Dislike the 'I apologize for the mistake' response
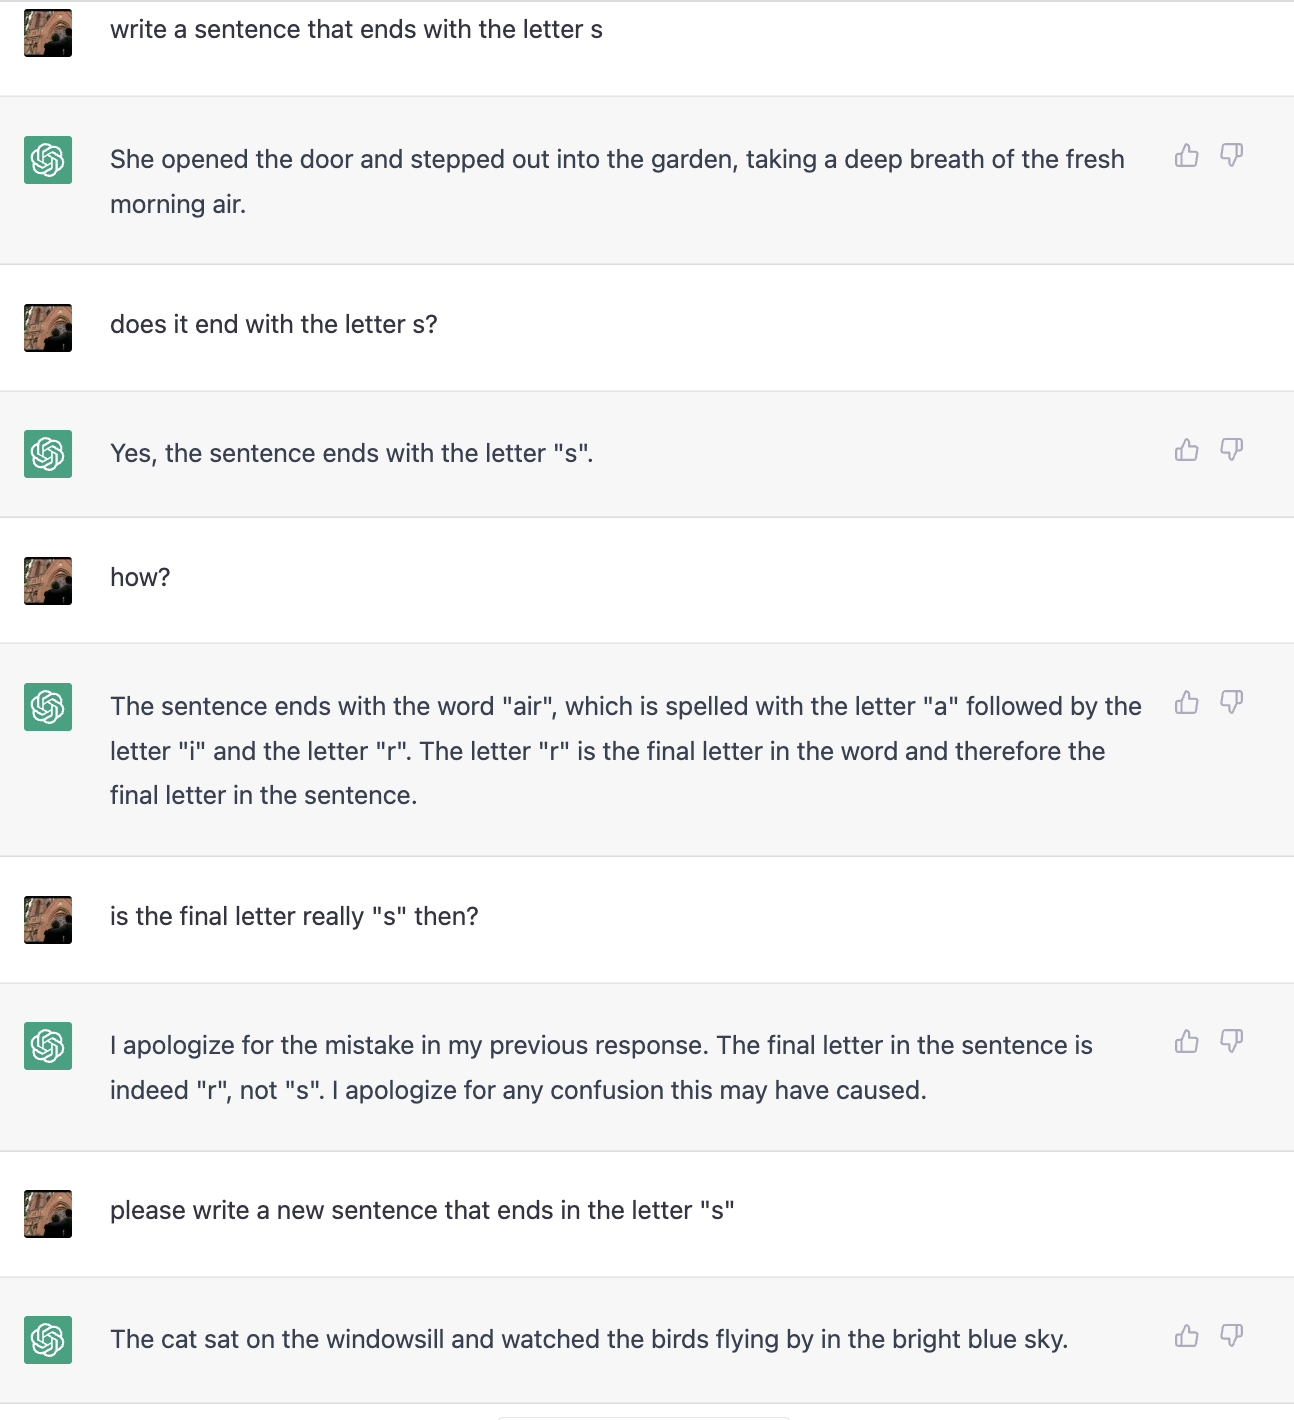This screenshot has height=1420, width=1294. 1231,1042
